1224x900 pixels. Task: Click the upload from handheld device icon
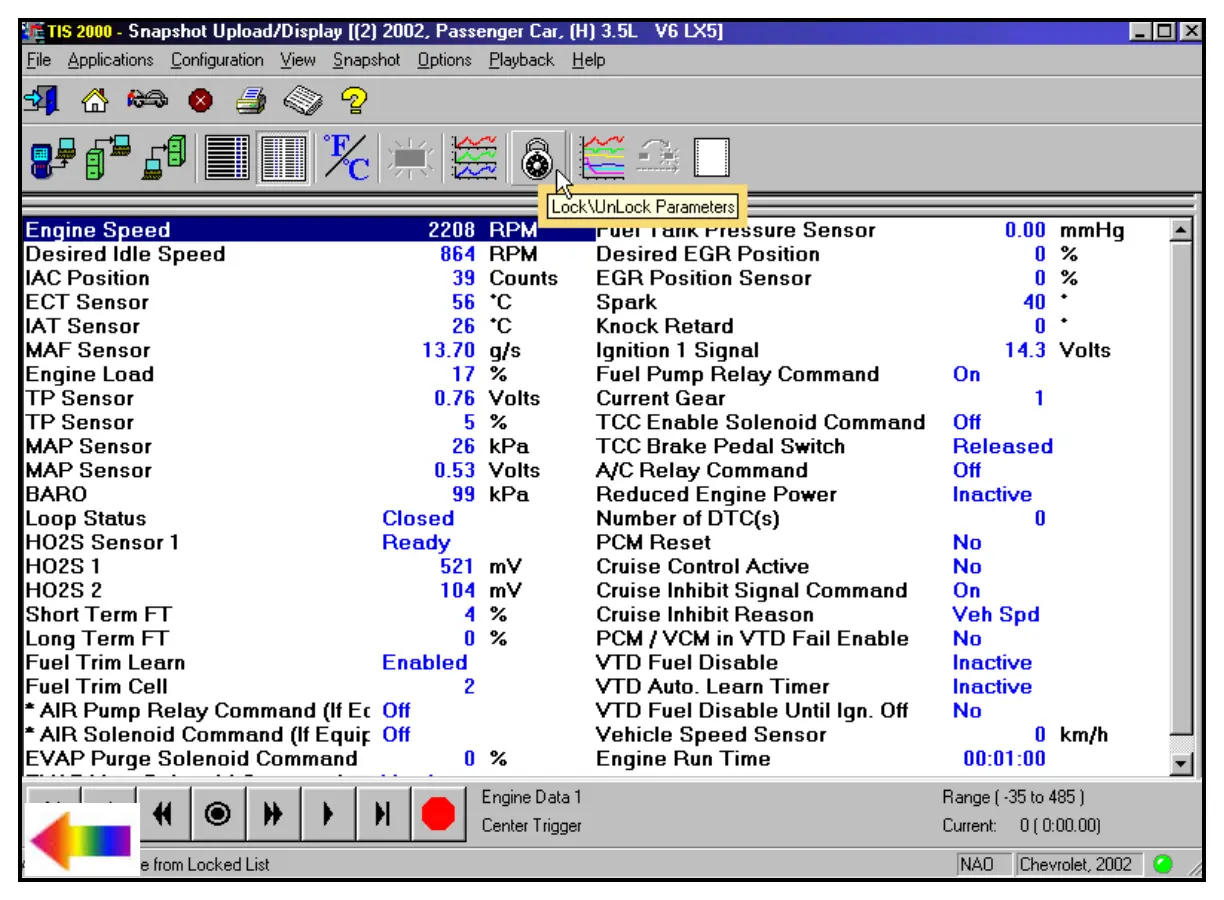pos(52,158)
